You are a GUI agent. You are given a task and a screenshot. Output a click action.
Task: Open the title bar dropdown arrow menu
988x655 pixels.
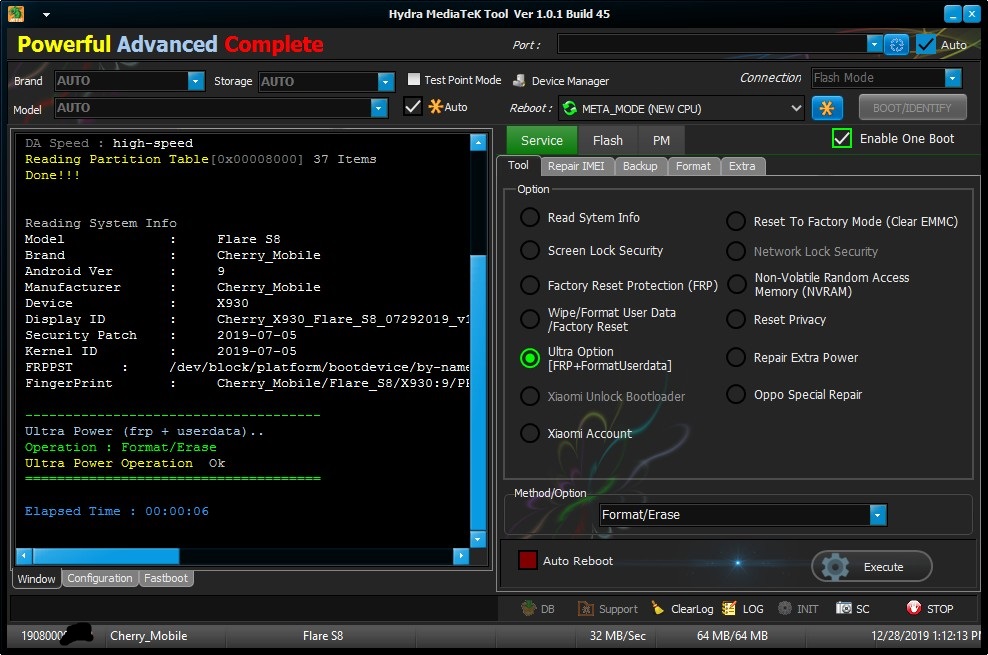[46, 14]
